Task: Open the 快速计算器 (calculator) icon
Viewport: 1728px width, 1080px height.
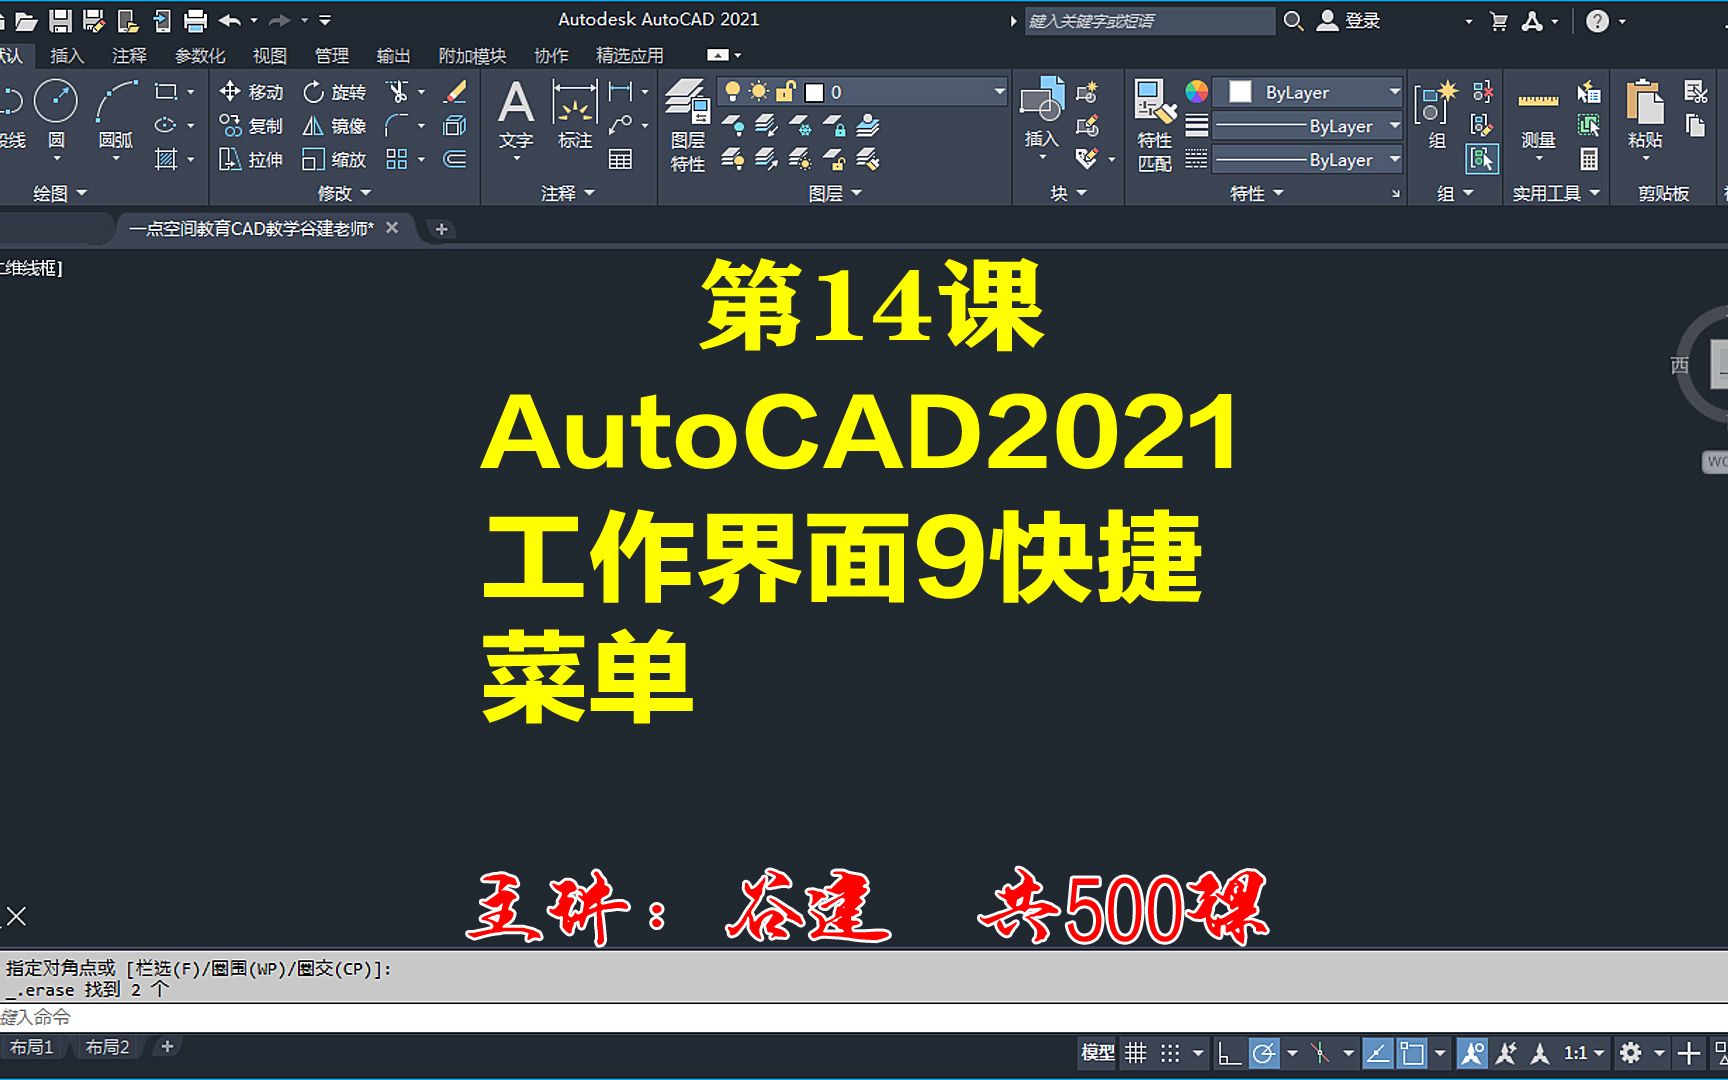Action: point(1589,160)
